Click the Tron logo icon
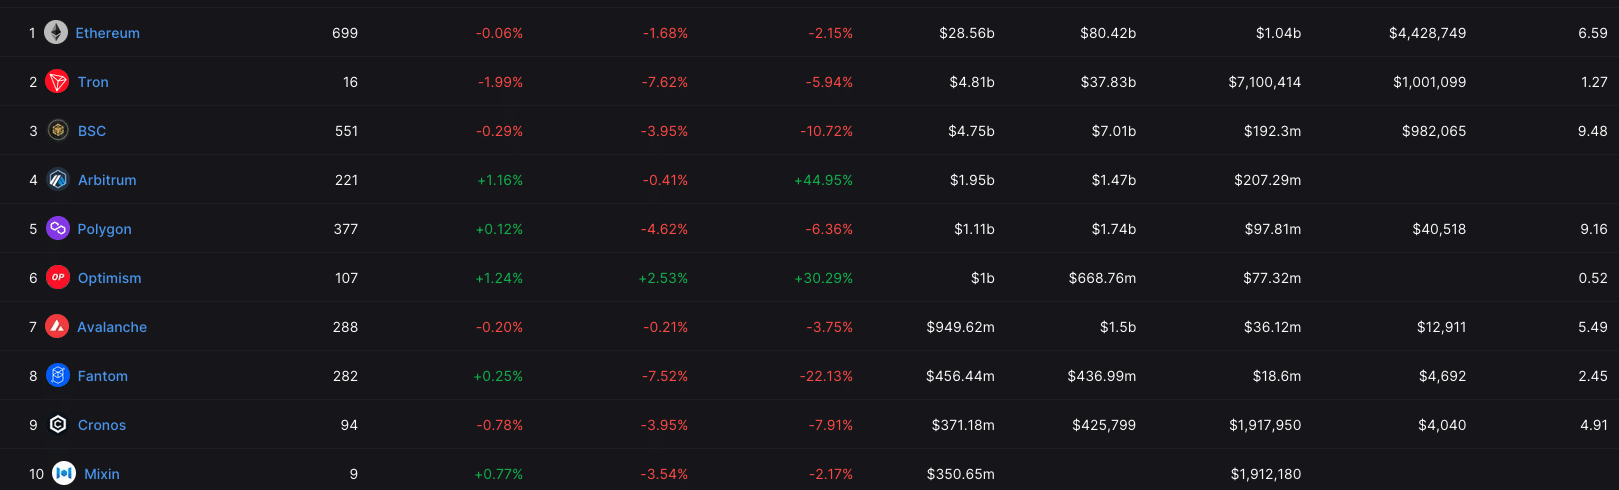This screenshot has width=1619, height=490. tap(58, 82)
